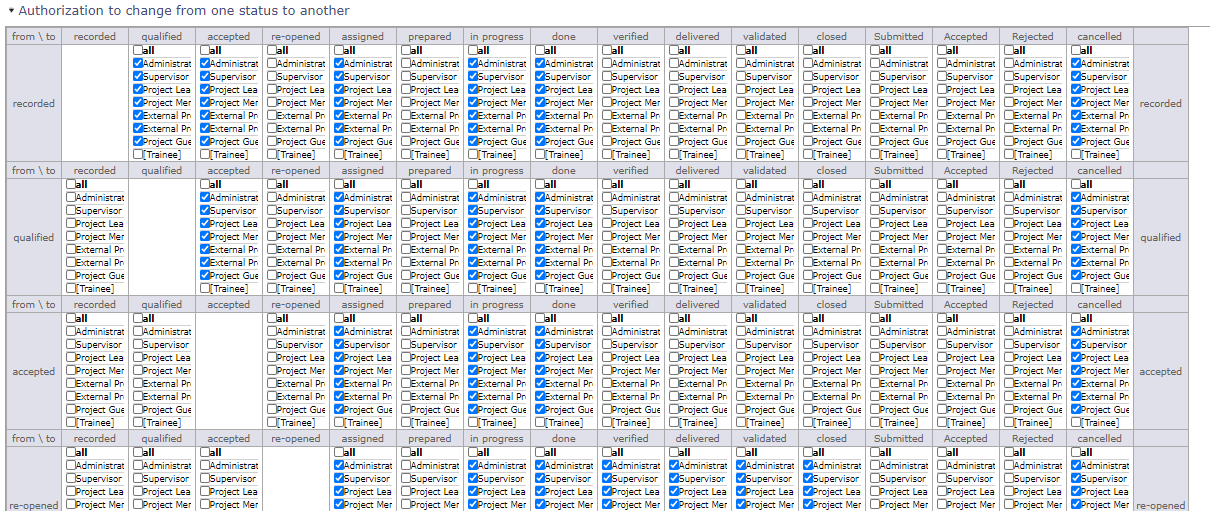Check Trainee for recorded to assigned transition
The width and height of the screenshot is (1210, 511).
(340, 154)
